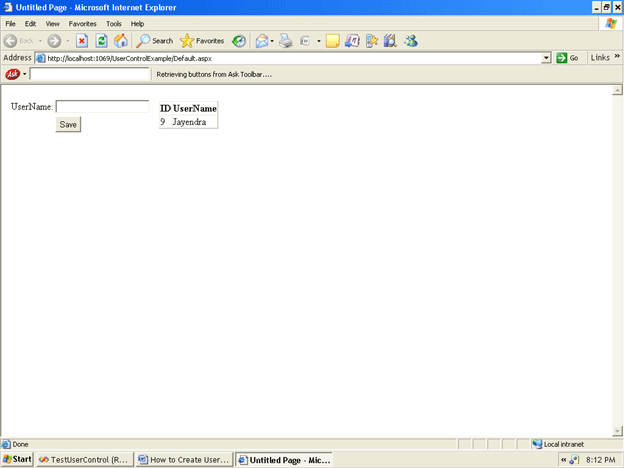Screen dimensions: 624x468
Task: Click the Stop loading icon
Action: [82, 41]
